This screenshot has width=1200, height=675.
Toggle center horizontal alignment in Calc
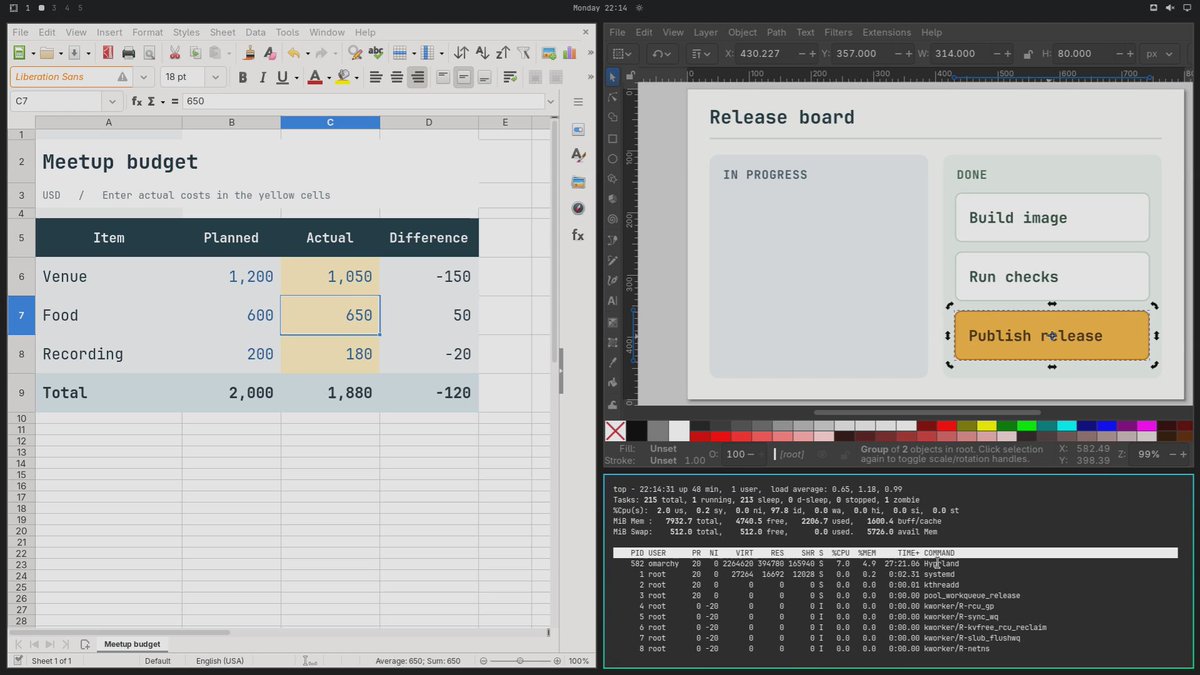coord(397,77)
